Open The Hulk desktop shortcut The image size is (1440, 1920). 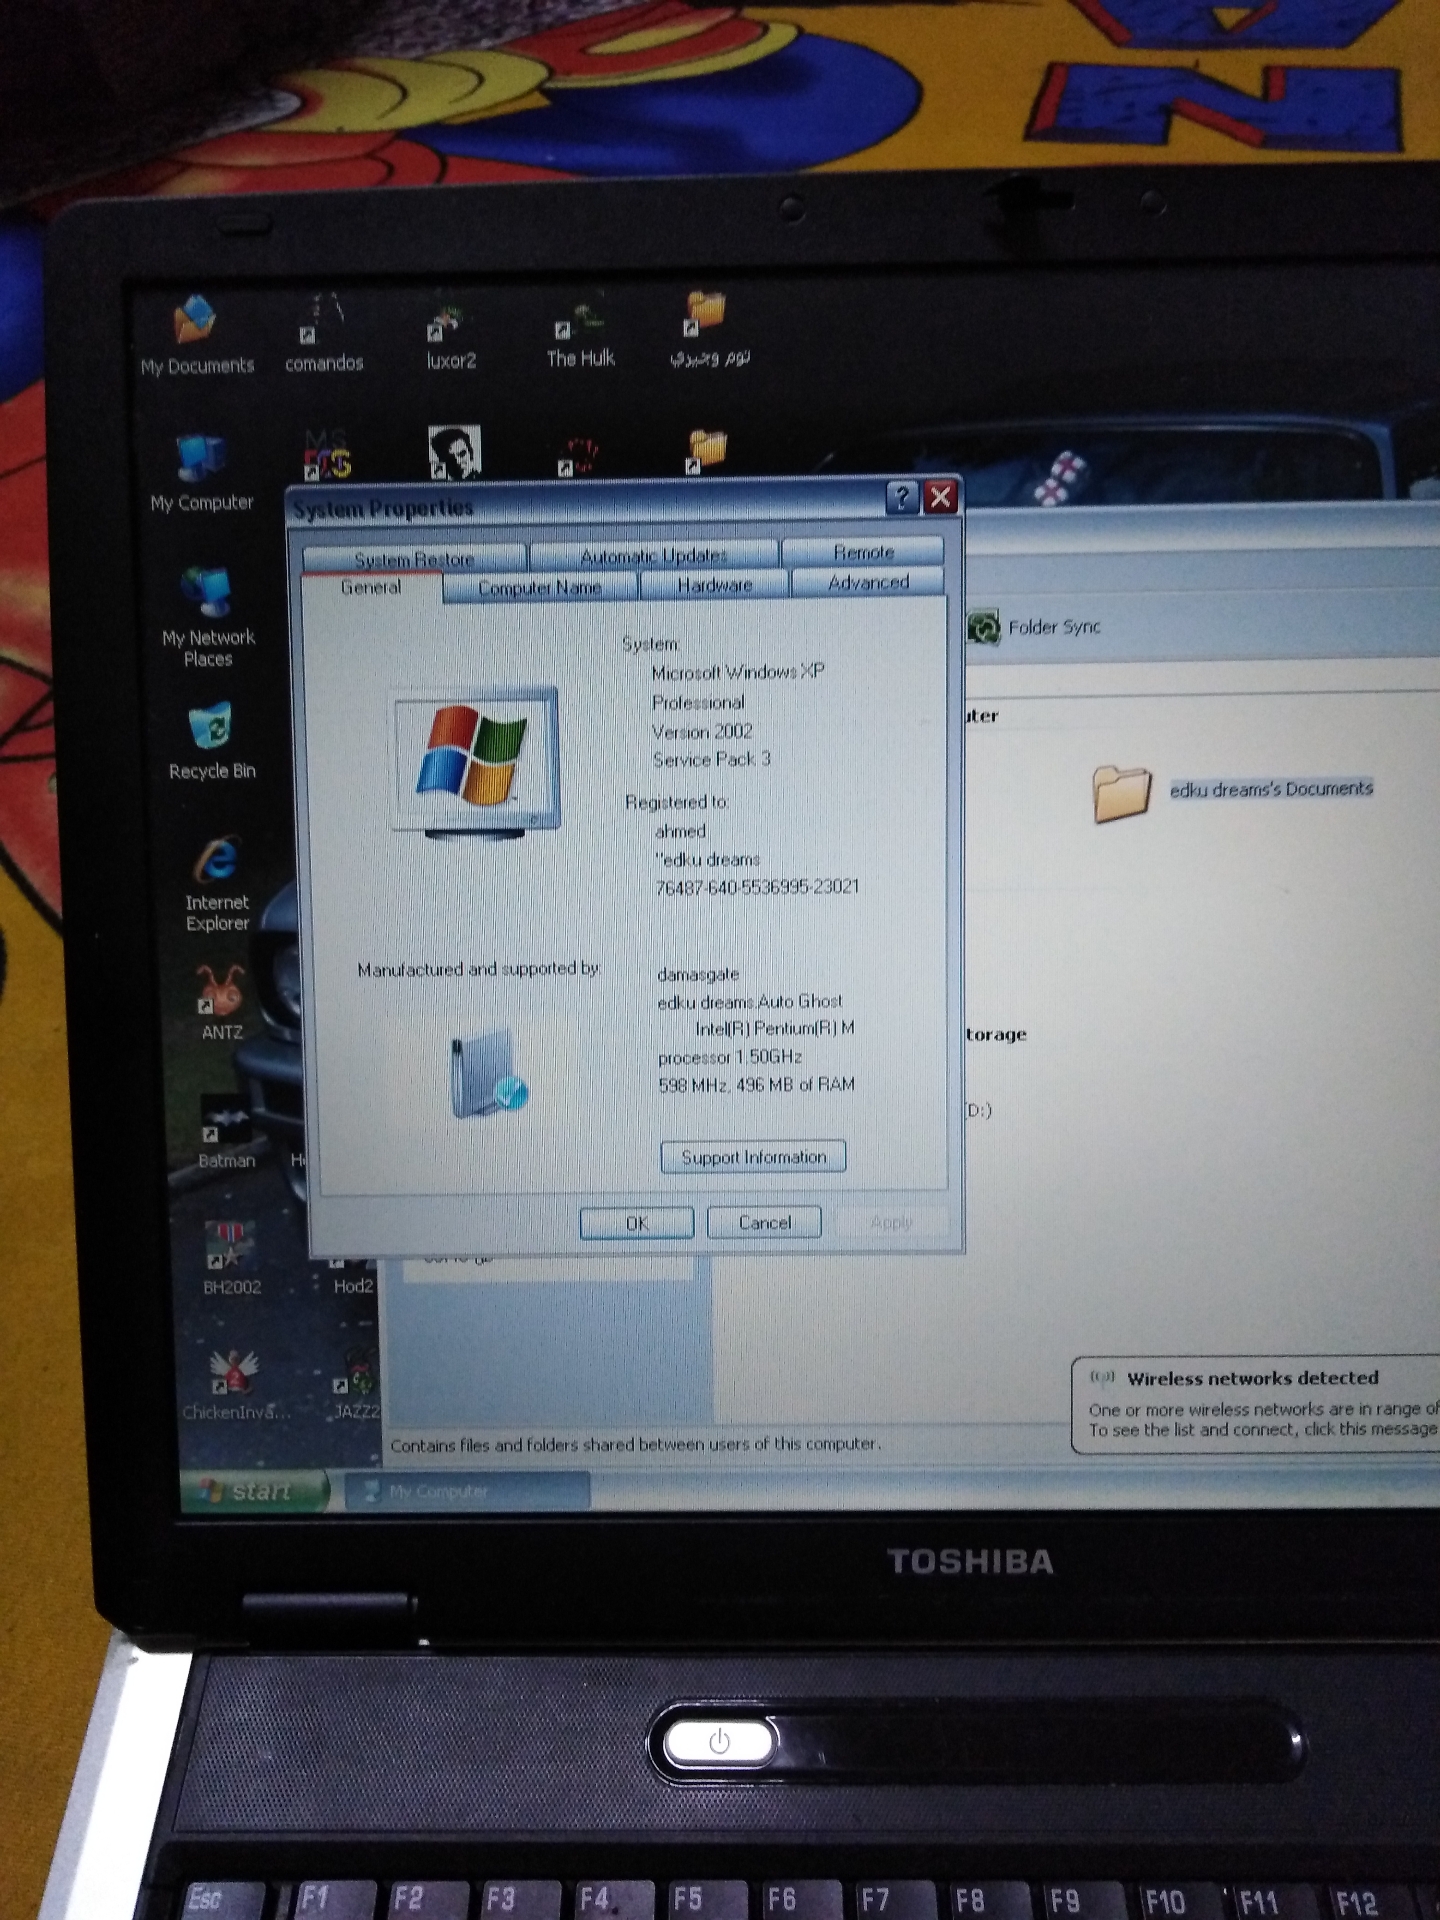[x=580, y=332]
